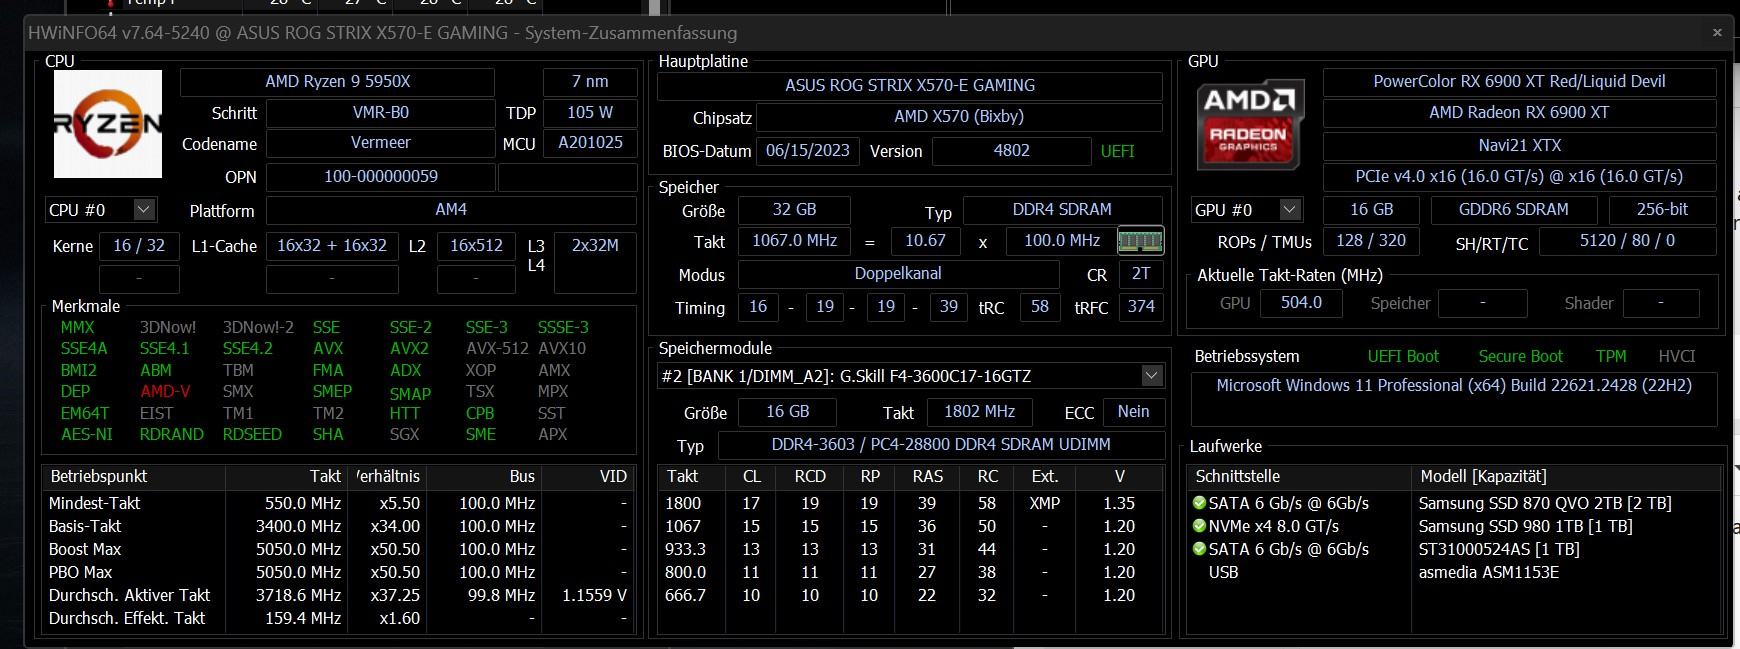
Task: Click the Ryzen CPU logo image
Action: coord(107,124)
